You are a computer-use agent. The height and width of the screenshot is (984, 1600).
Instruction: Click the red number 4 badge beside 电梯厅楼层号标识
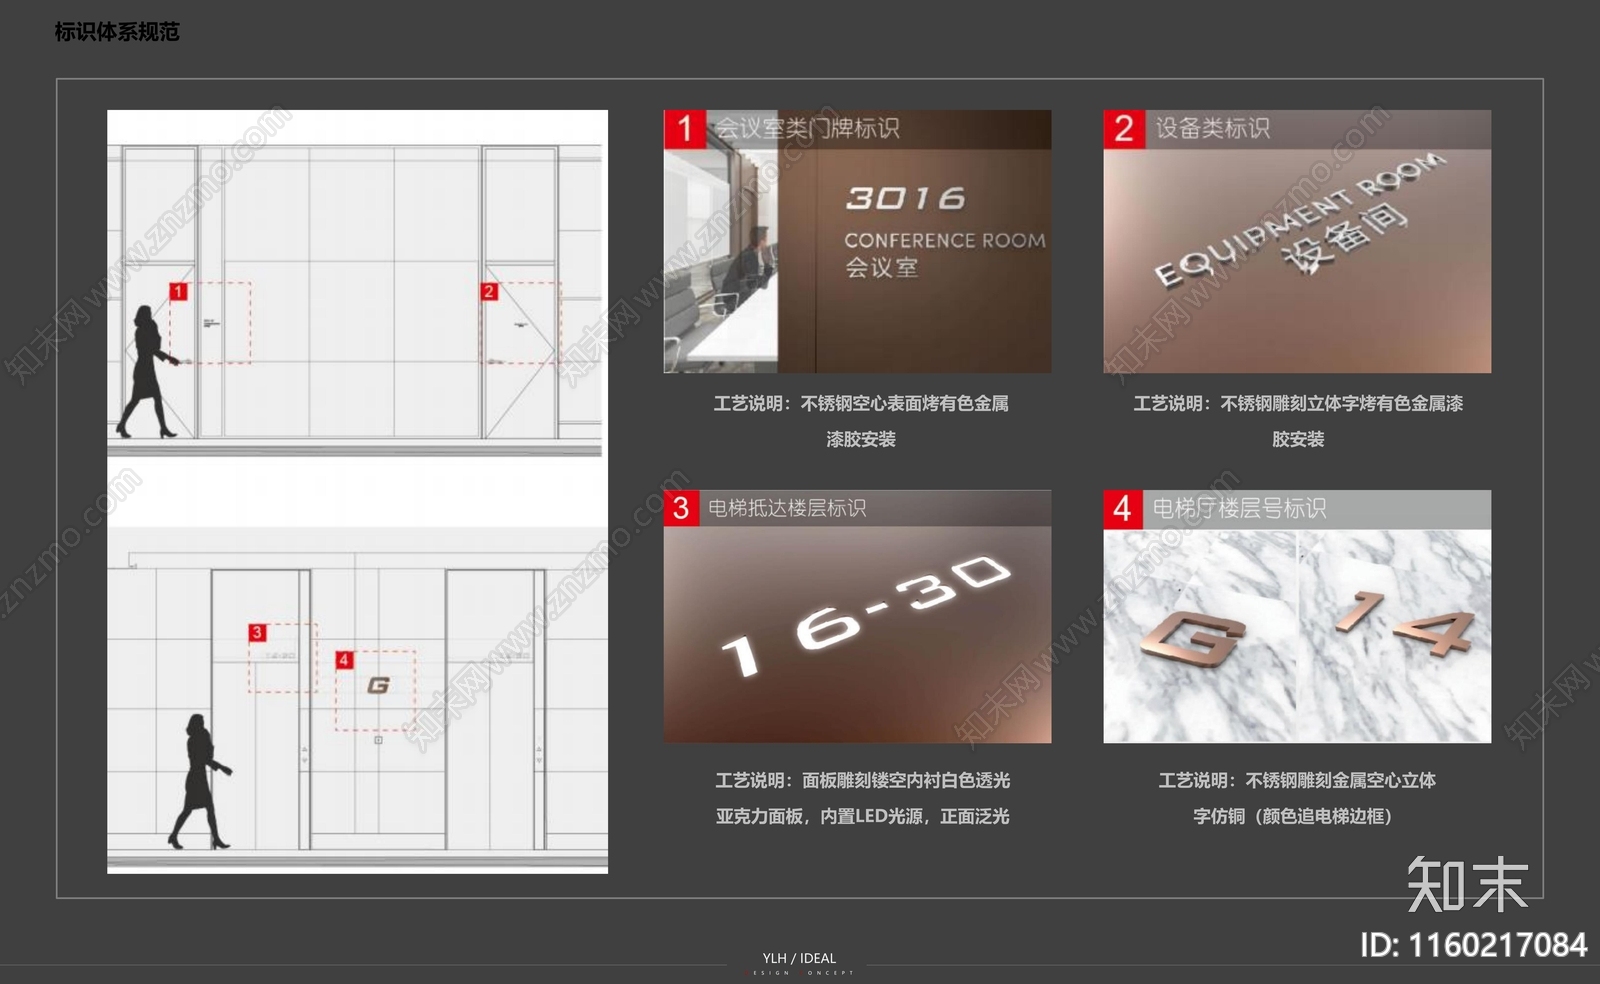pos(1122,509)
